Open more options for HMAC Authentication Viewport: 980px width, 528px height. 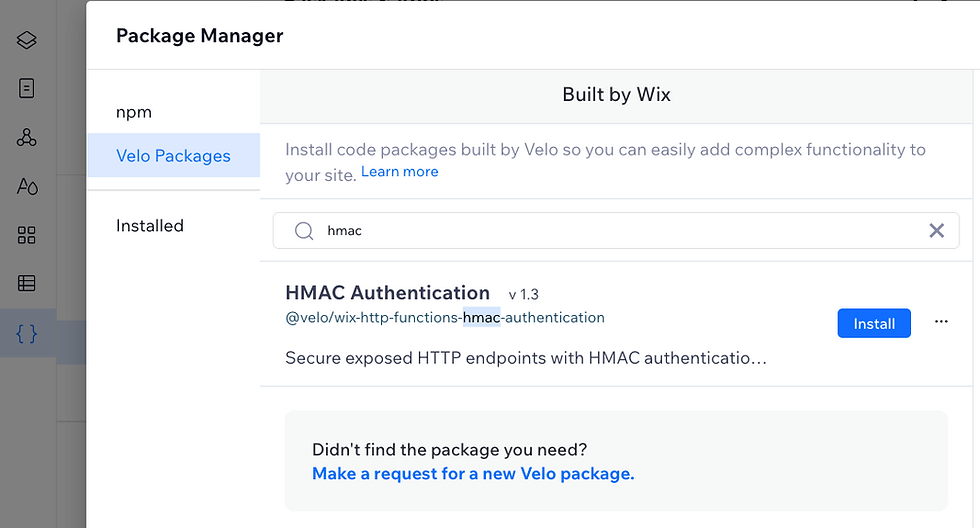coord(941,322)
